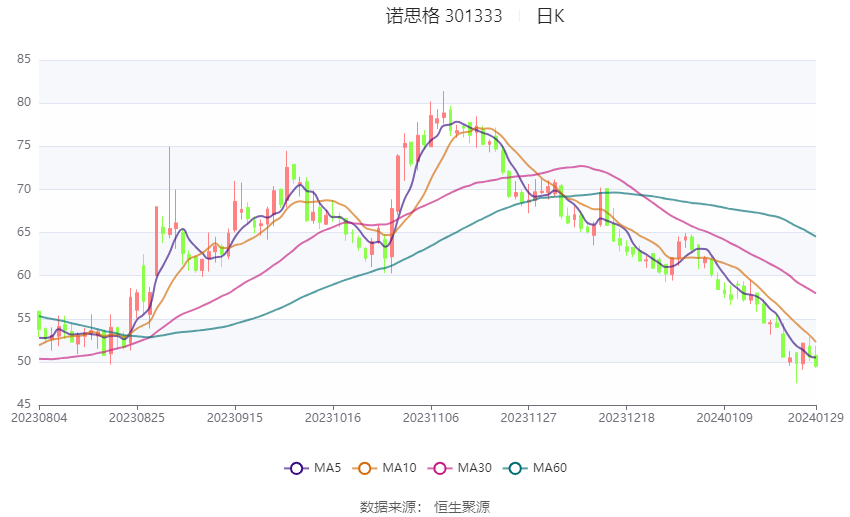
Task: Click the 20231127 x-axis date label
Action: tap(529, 418)
